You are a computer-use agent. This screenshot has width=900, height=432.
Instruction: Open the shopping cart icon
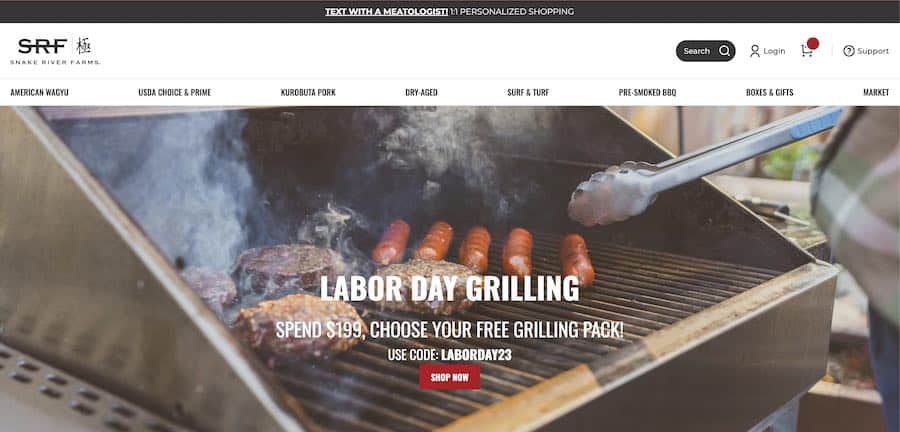806,52
